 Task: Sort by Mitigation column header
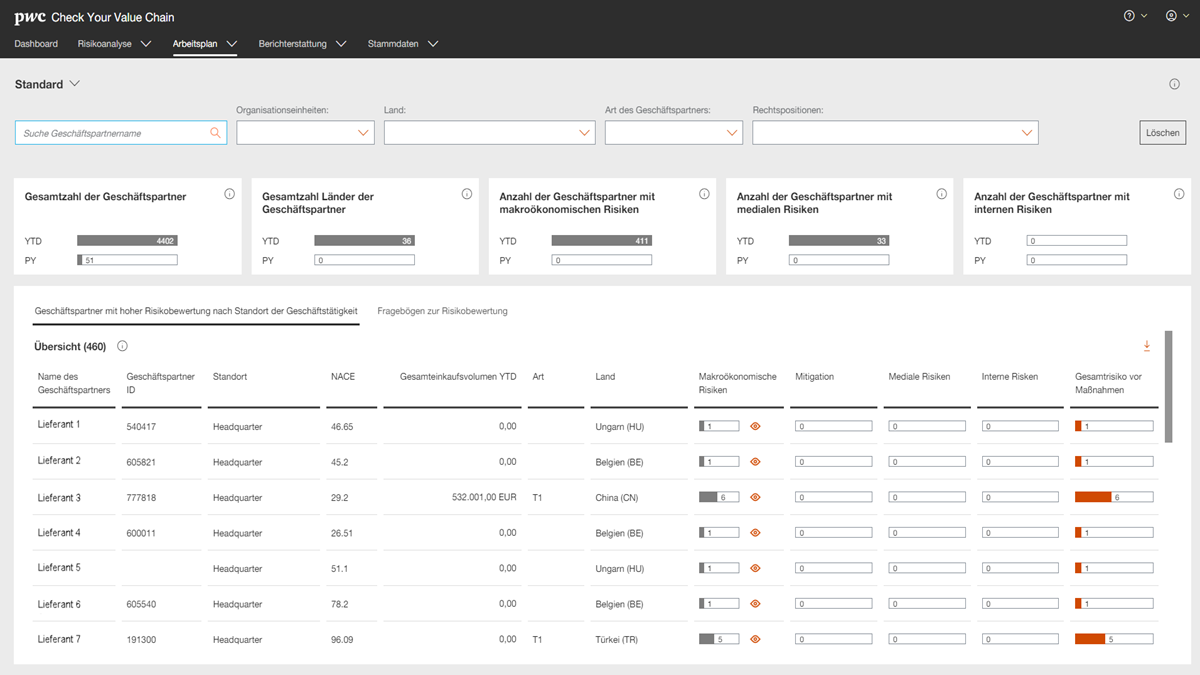(815, 377)
